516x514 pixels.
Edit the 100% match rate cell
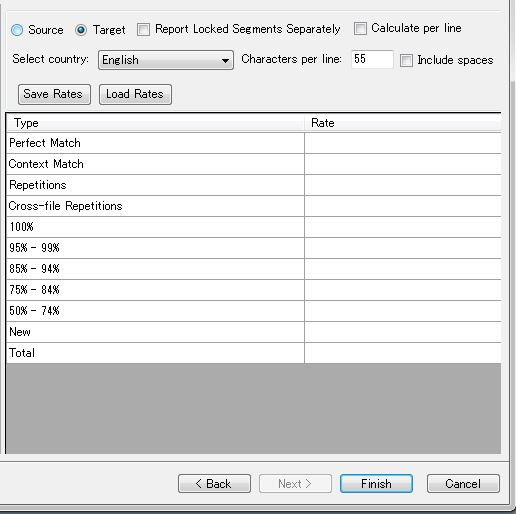coord(403,227)
